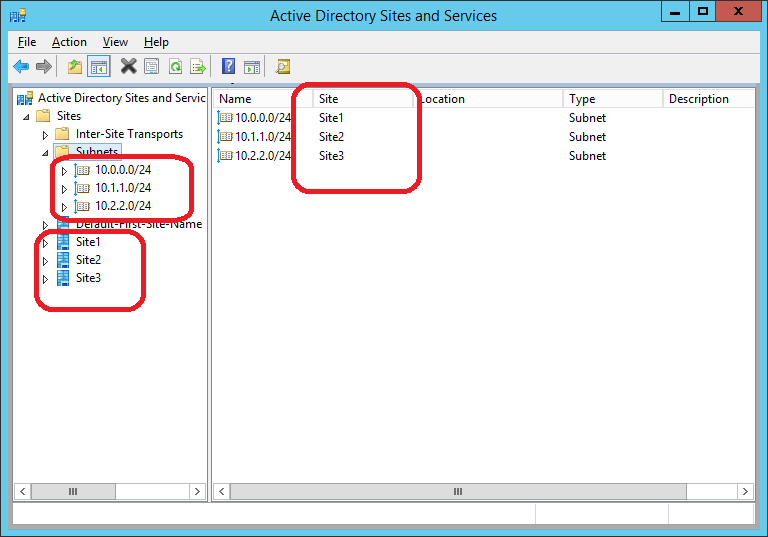Image resolution: width=768 pixels, height=537 pixels.
Task: Expand the Site2 tree node
Action: pos(45,261)
